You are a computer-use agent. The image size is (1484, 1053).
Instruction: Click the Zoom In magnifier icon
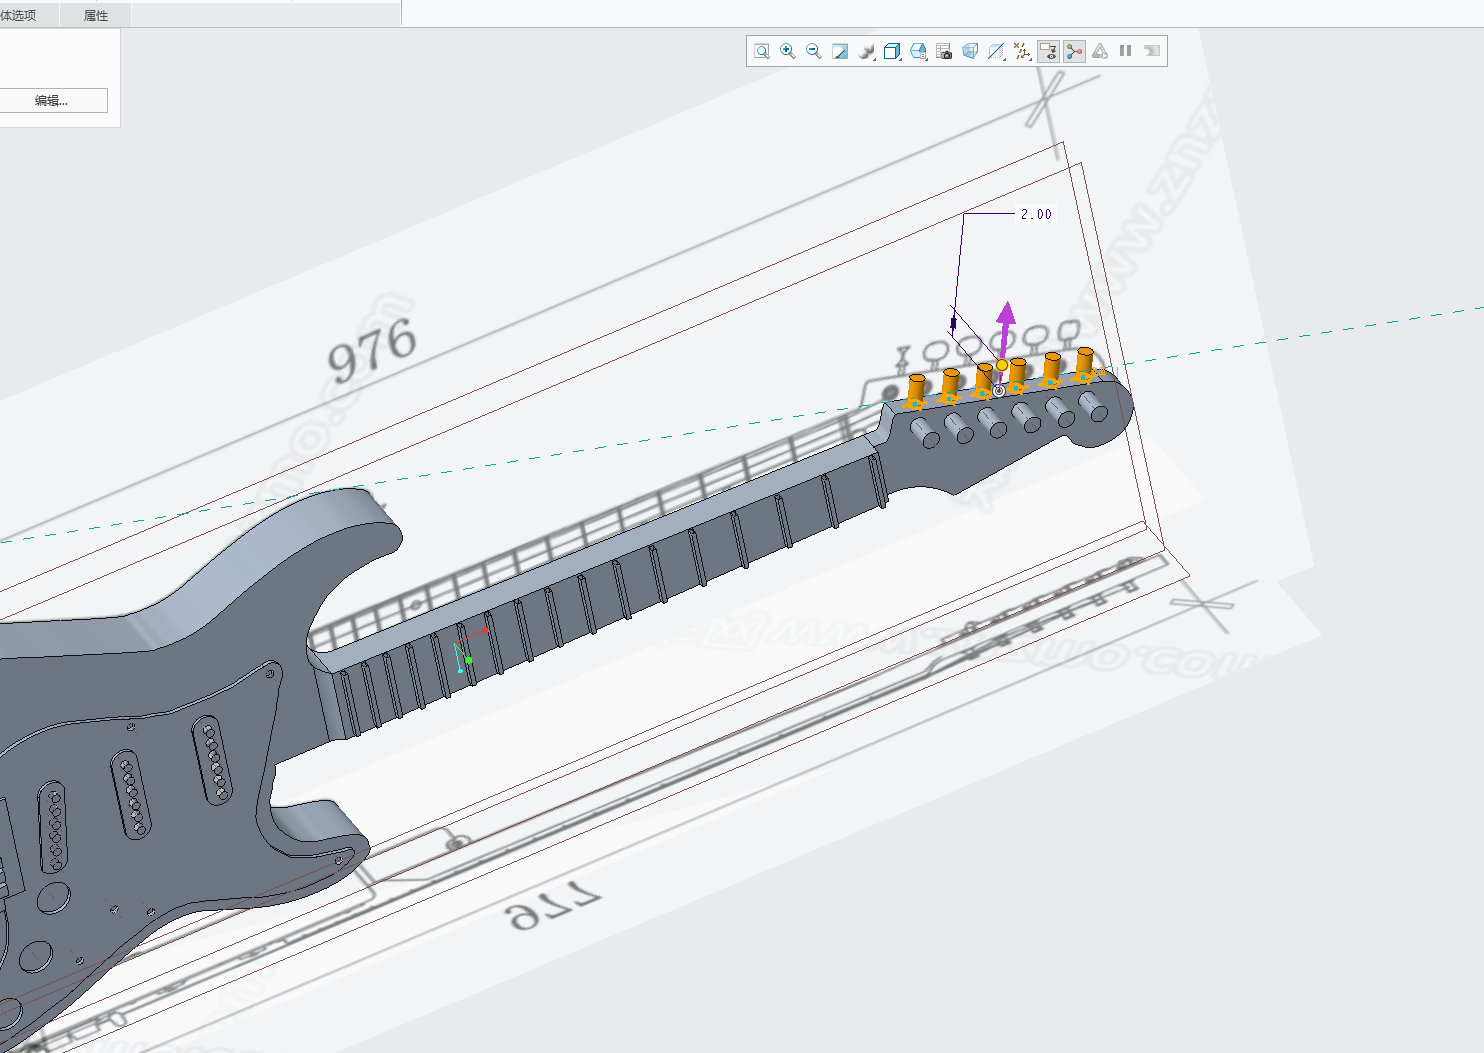788,51
